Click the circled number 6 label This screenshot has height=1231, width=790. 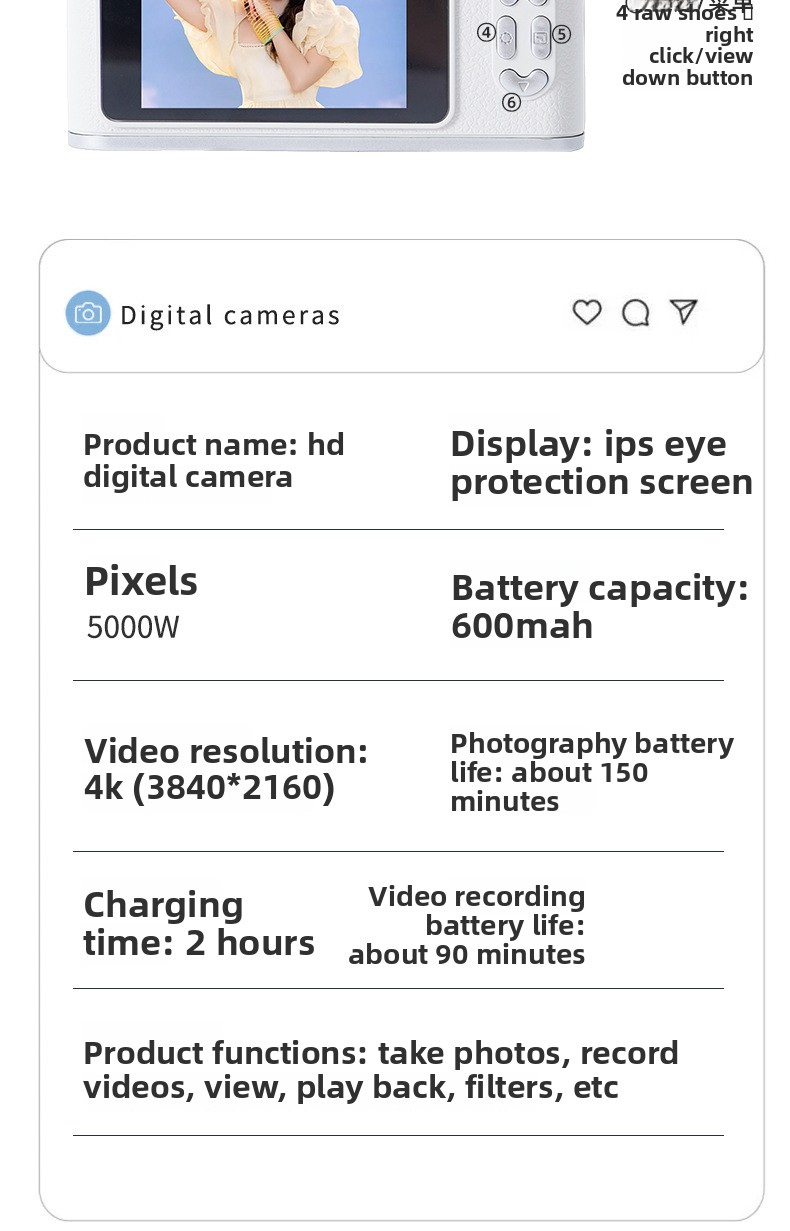511,102
